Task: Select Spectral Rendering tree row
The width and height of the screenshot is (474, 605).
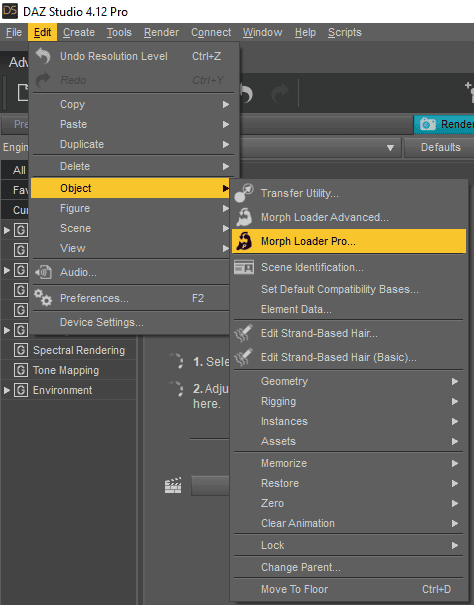Action: pyautogui.click(x=68, y=350)
